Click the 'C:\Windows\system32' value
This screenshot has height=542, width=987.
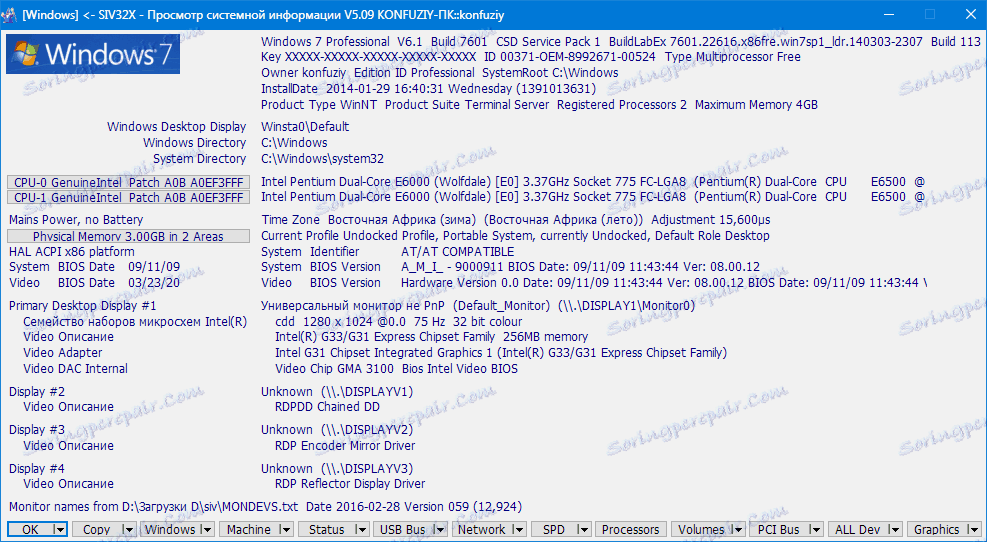[x=322, y=159]
